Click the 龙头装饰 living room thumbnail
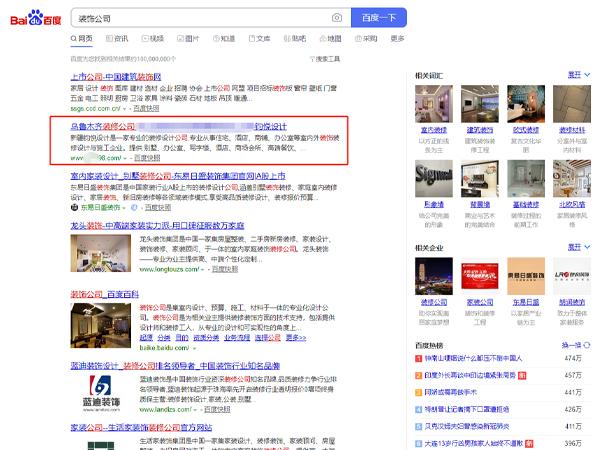Image resolution: width=600 pixels, height=450 pixels. tap(101, 253)
